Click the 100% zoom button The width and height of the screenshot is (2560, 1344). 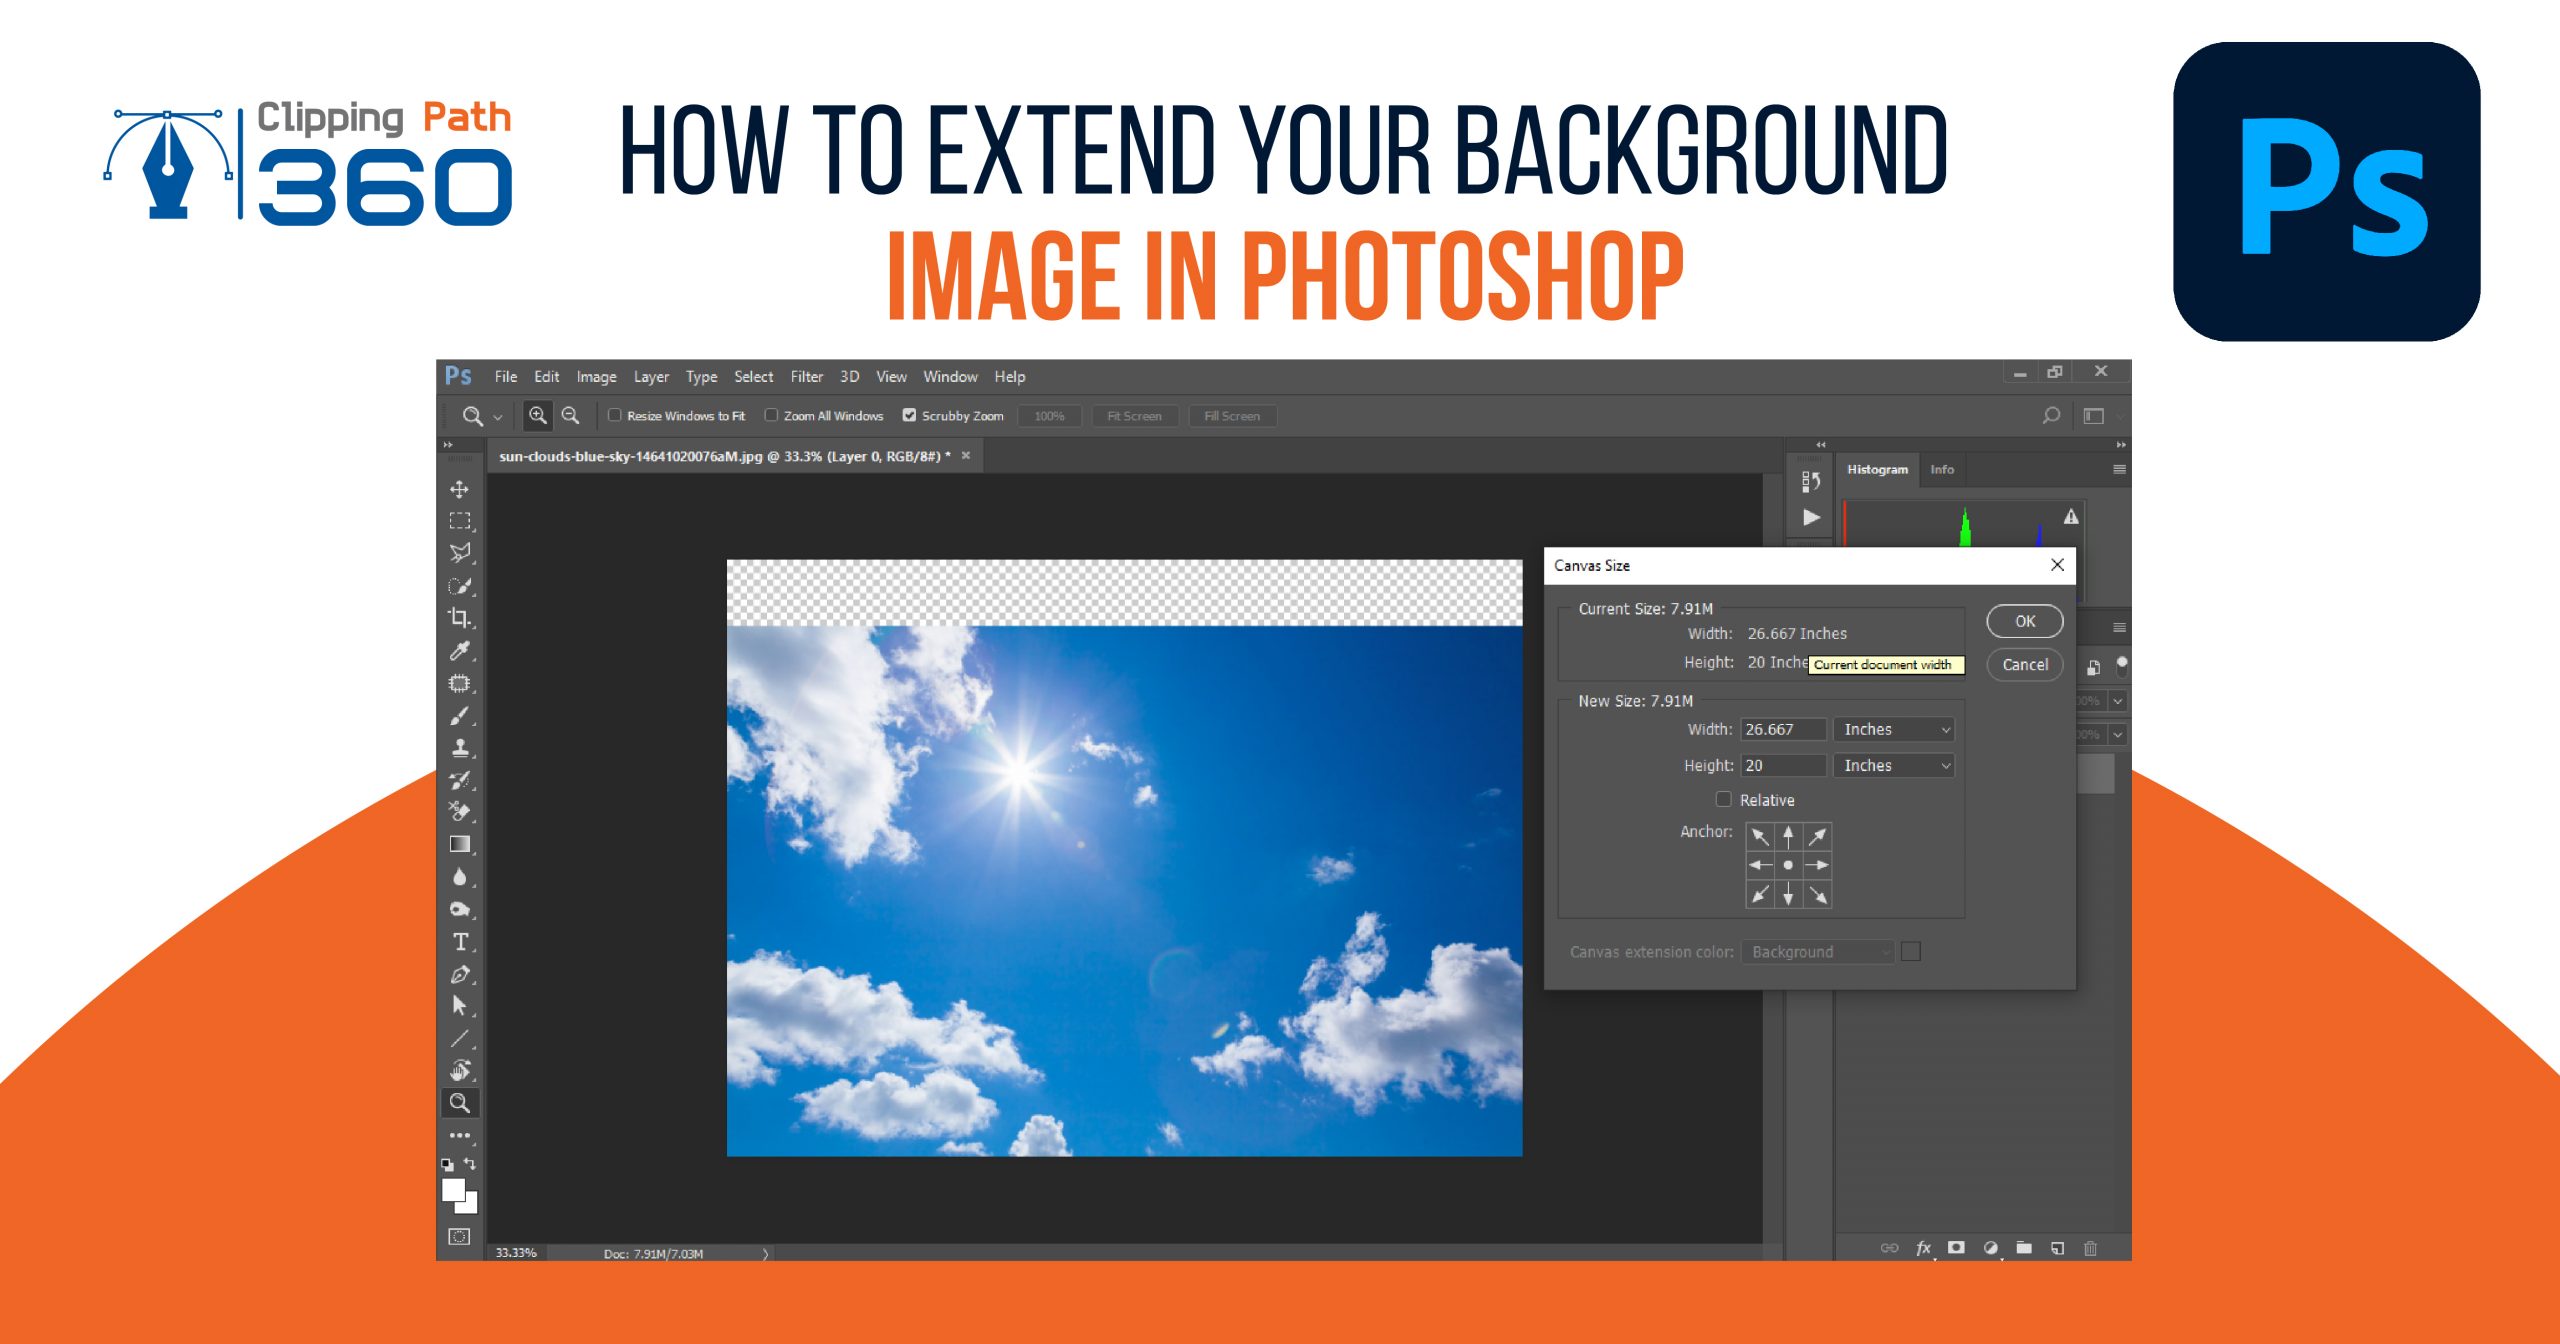(1049, 416)
